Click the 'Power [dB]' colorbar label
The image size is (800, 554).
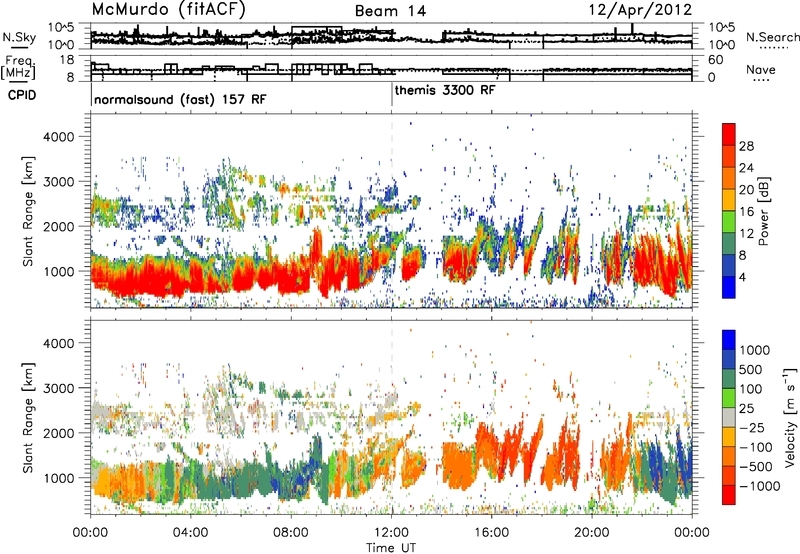pyautogui.click(x=763, y=211)
